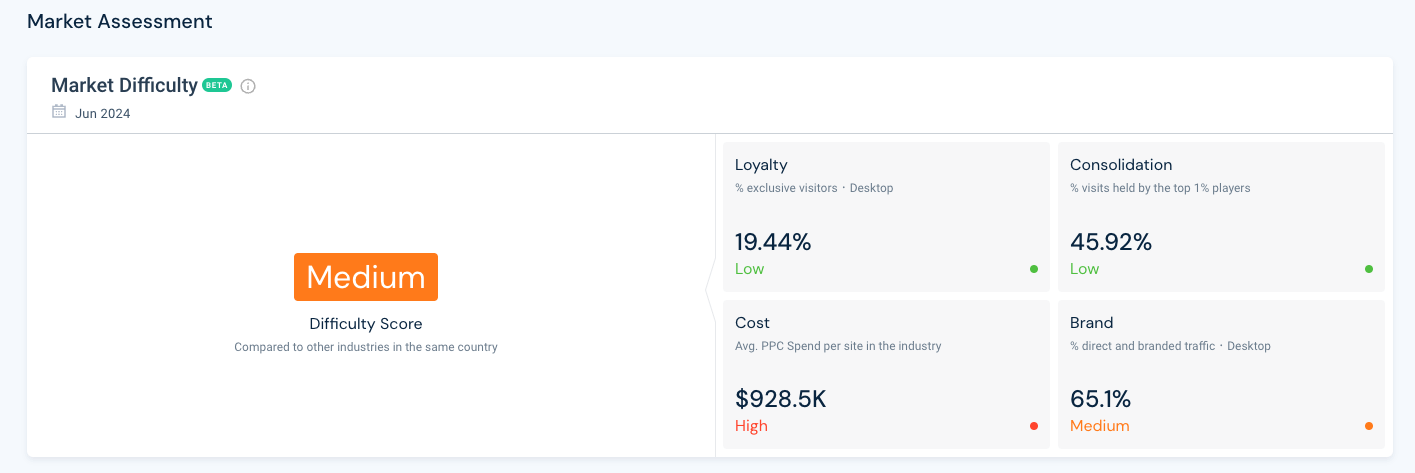Click the green status dot in Loyalty card
This screenshot has height=473, width=1415.
[x=1033, y=269]
